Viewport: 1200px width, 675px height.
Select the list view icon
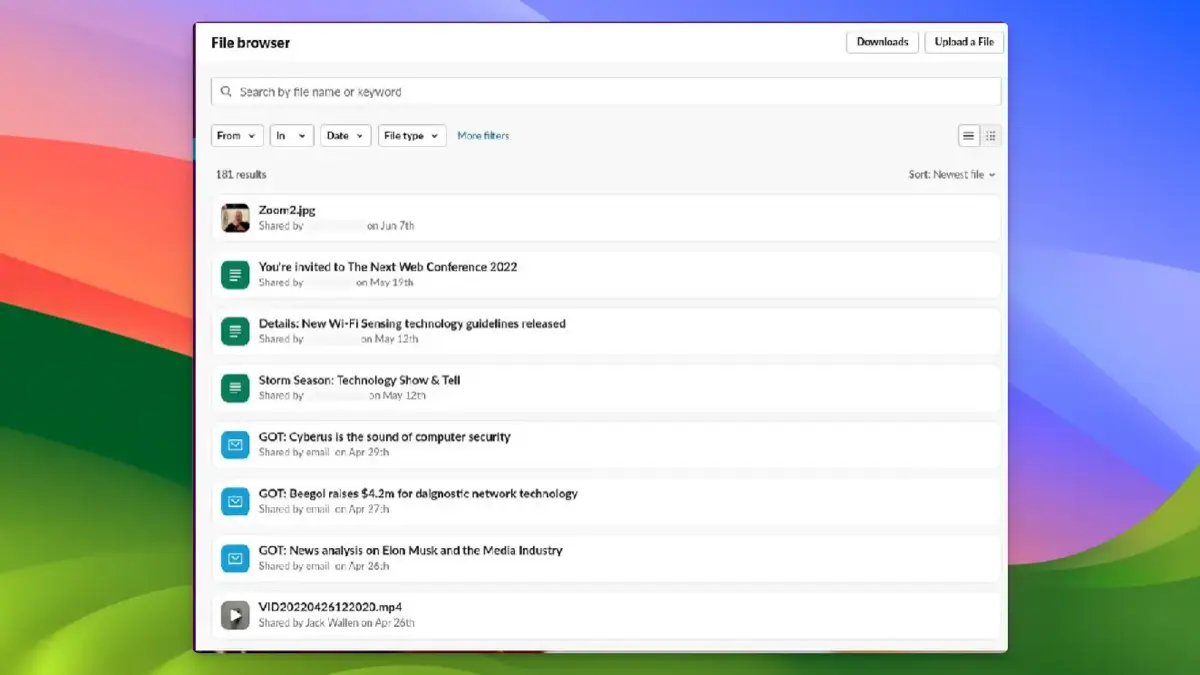click(967, 135)
